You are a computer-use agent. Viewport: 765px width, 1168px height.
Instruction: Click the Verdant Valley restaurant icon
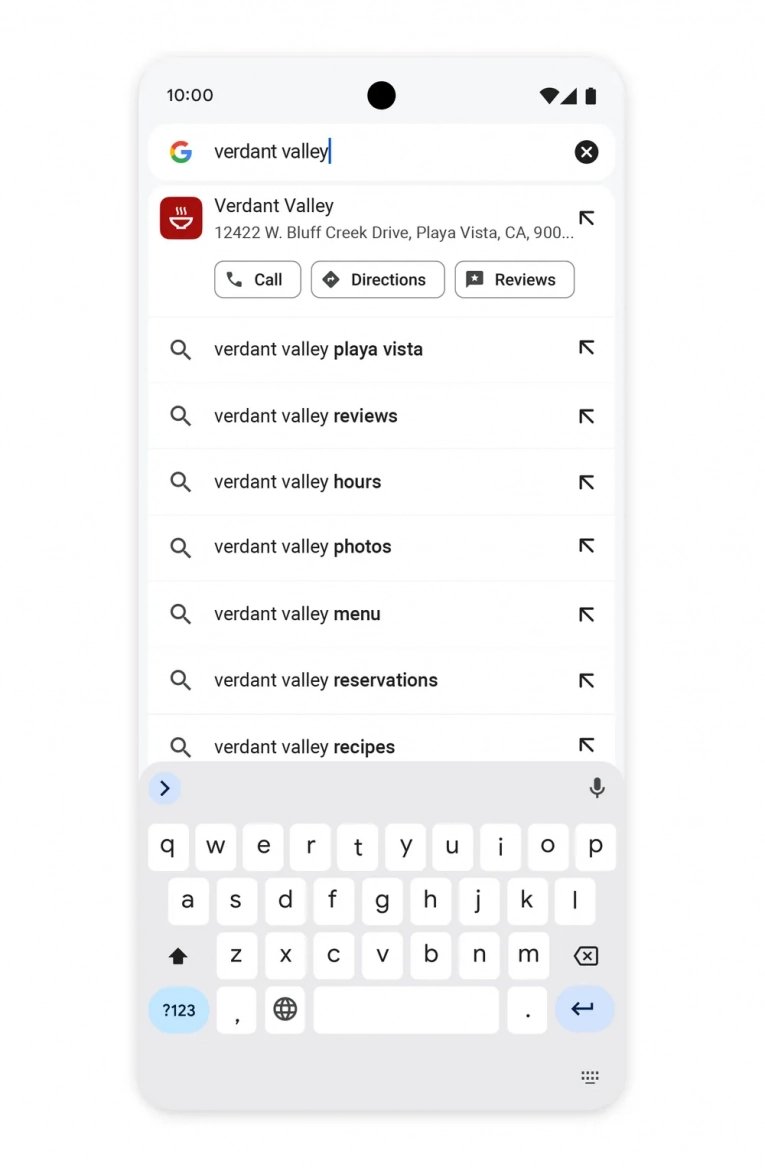pyautogui.click(x=181, y=218)
